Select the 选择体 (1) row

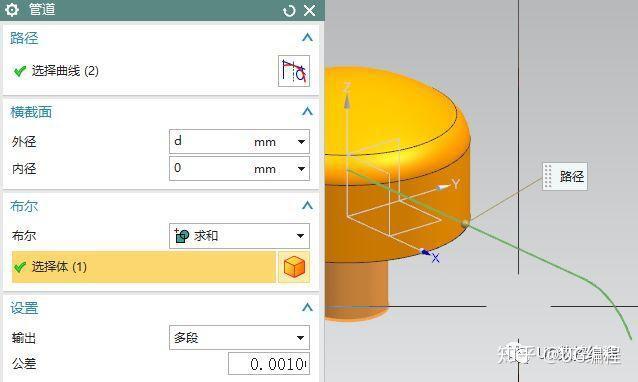(x=143, y=267)
